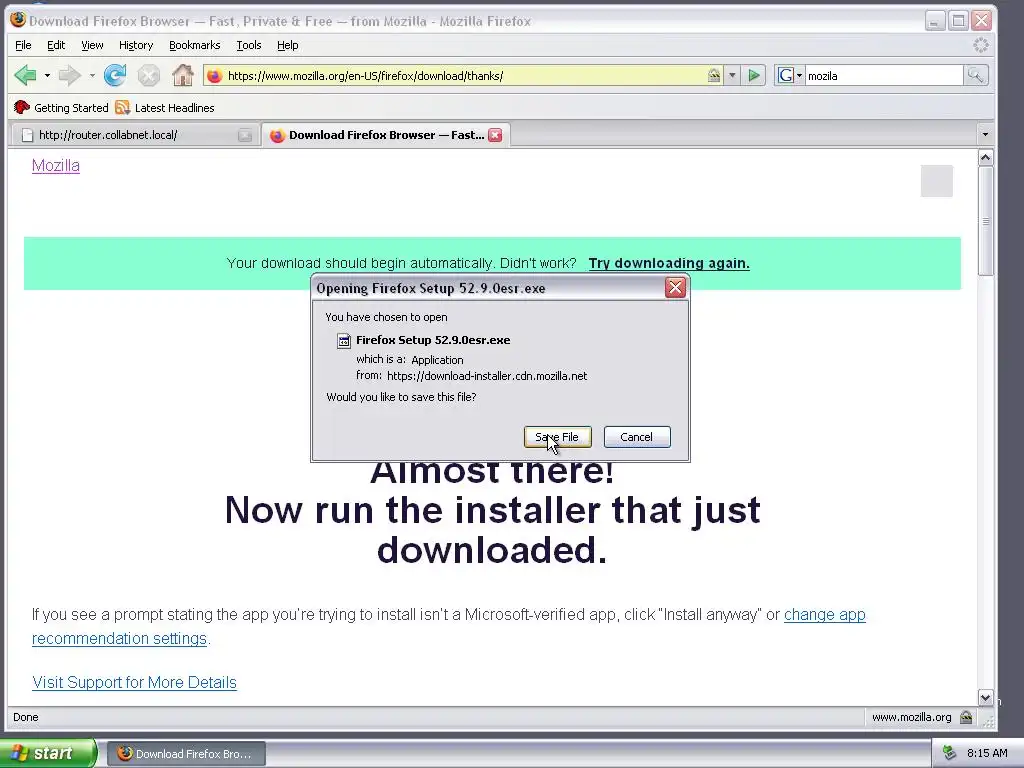Open the Edit menu

tap(56, 45)
